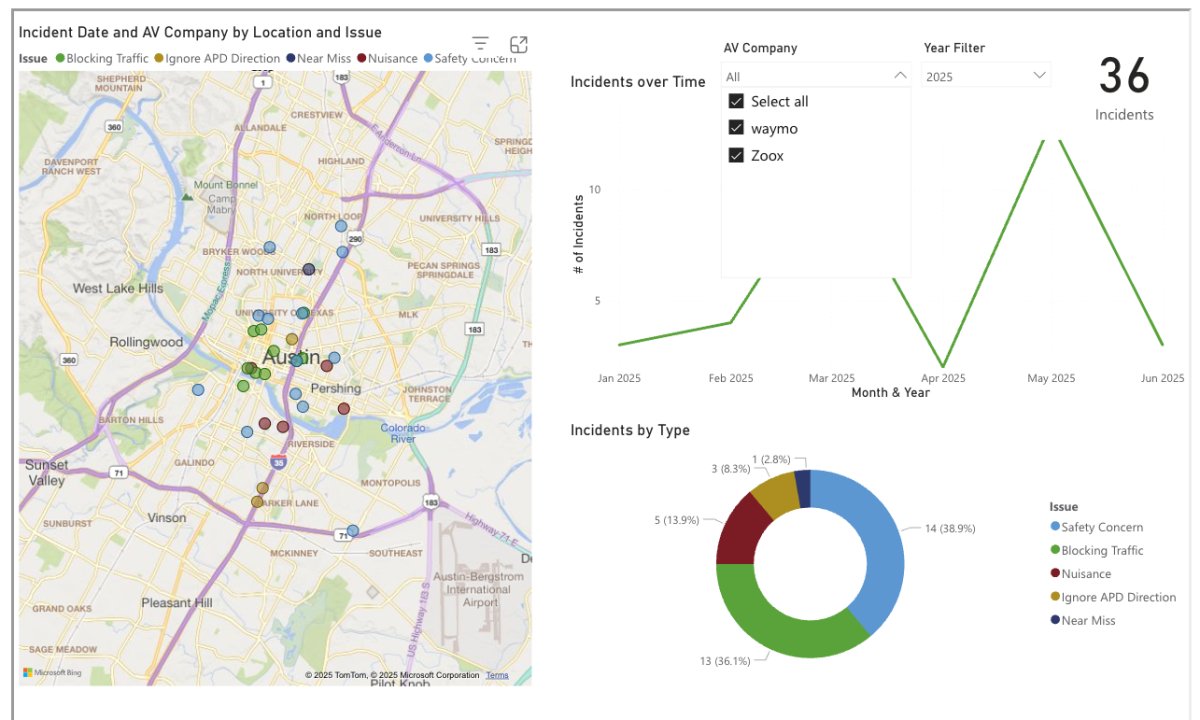
Task: Click the '5 (13.9%)' data label
Action: click(675, 520)
